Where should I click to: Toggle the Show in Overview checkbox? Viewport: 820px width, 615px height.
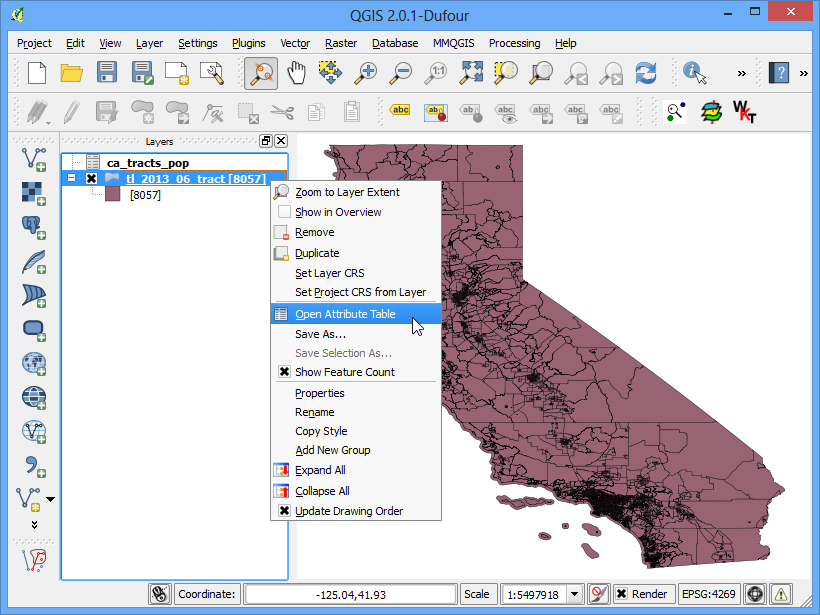[x=284, y=212]
